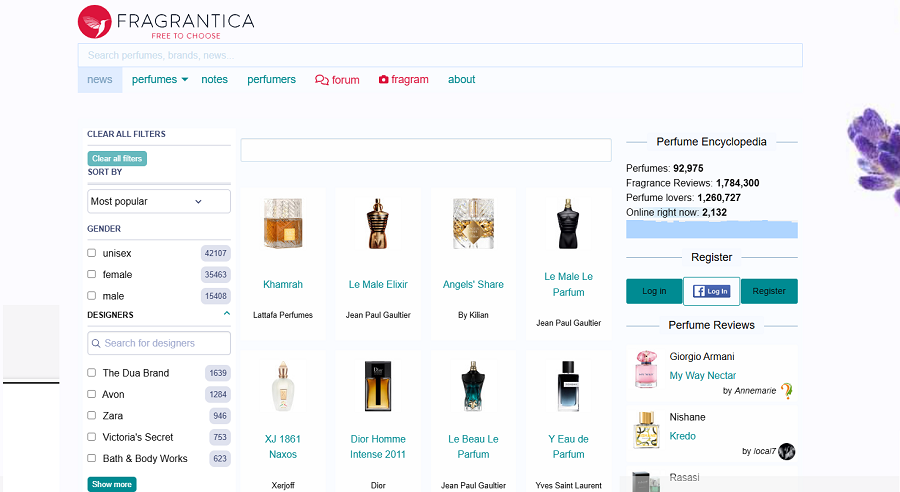Enable the unisex gender filter
The width and height of the screenshot is (900, 492).
point(91,253)
